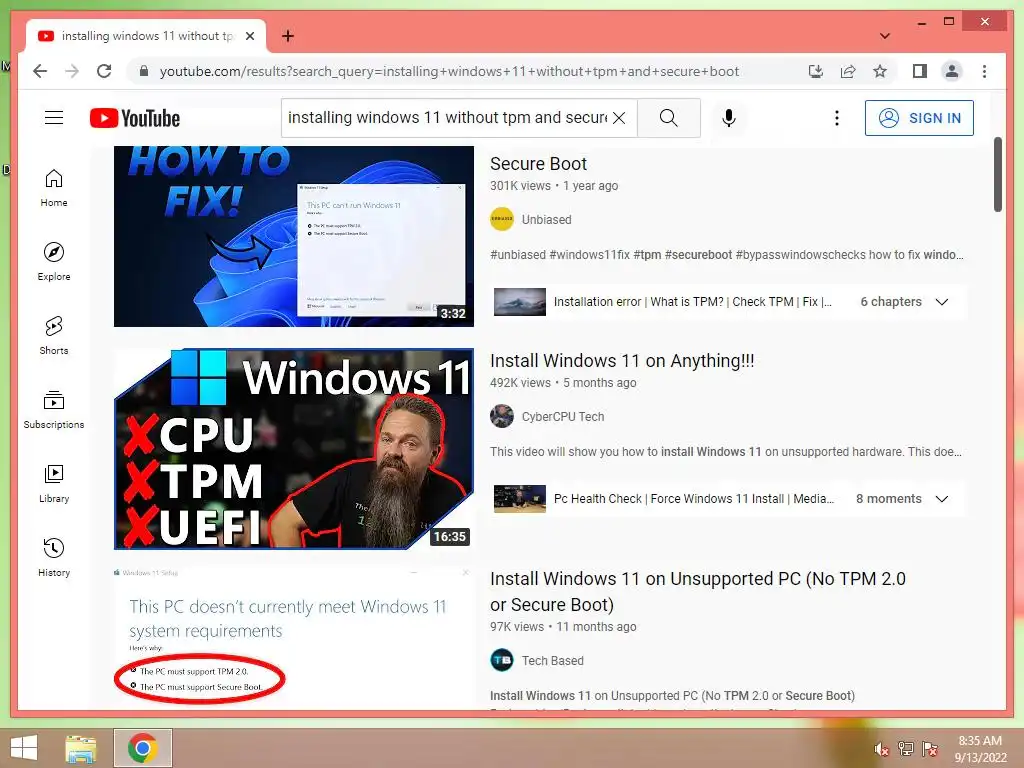Screen dimensions: 1024x768
Task: Click the Unbiased channel avatar
Action: coord(502,219)
